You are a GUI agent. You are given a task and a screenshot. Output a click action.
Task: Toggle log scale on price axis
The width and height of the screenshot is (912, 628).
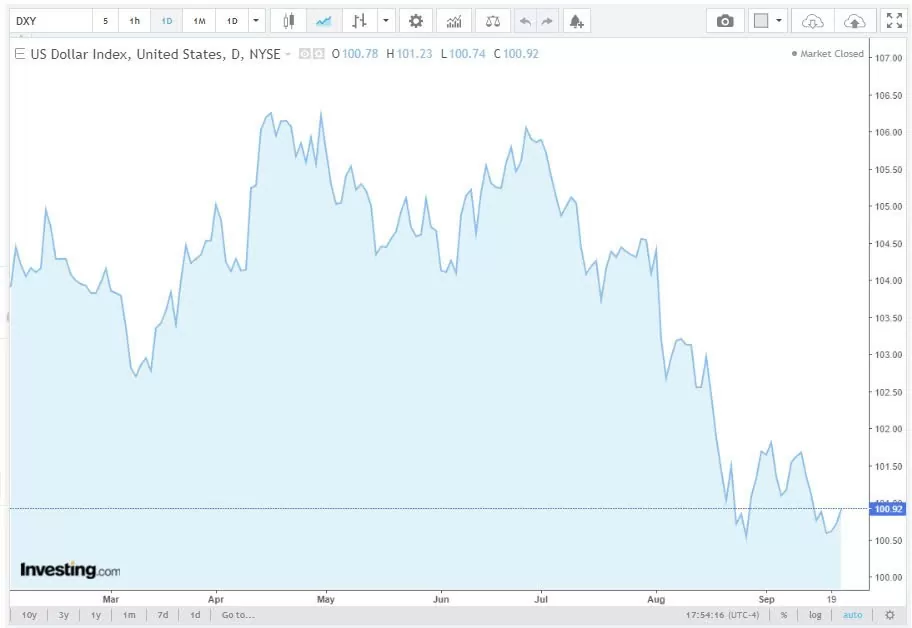(816, 615)
